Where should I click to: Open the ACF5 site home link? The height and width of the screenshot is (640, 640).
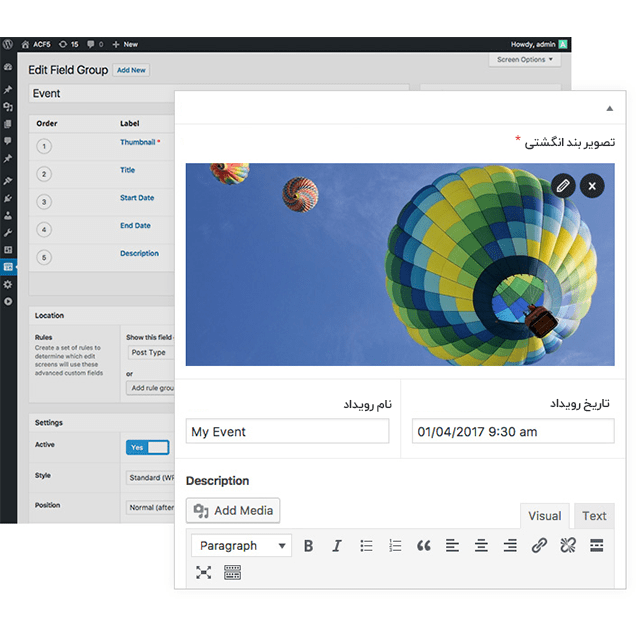click(36, 44)
